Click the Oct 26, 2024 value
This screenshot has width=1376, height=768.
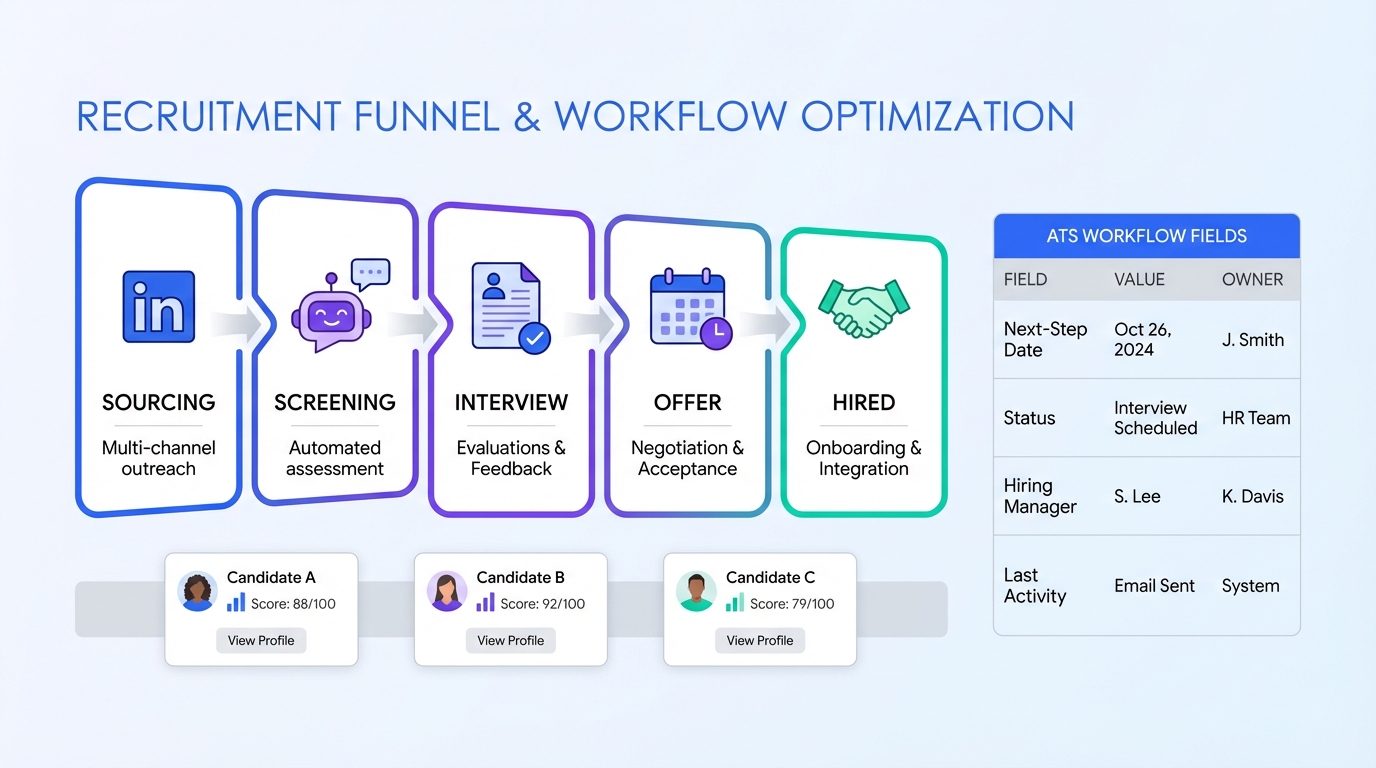tap(1143, 340)
